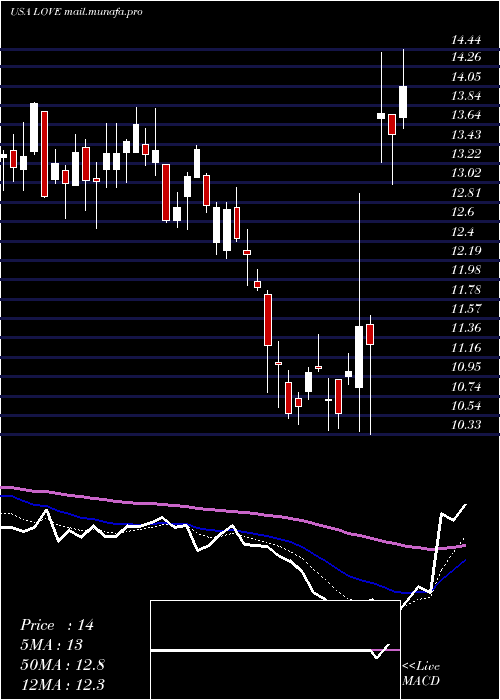Click the 13.64 price axis label
500x700 pixels.
(x=466, y=115)
